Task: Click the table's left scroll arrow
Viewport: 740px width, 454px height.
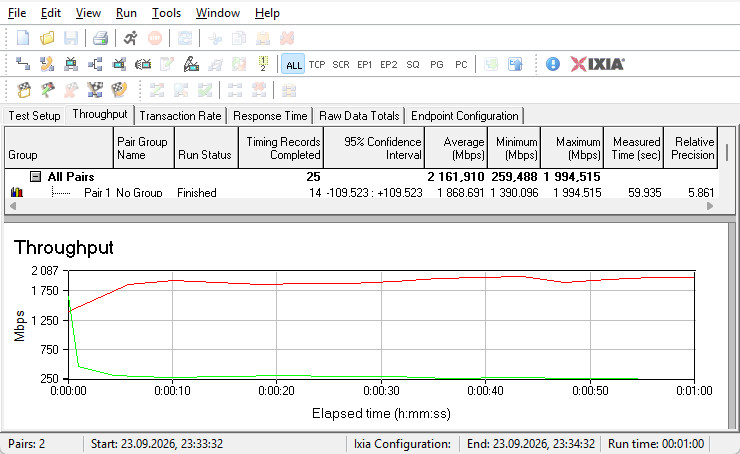Action: [13, 206]
